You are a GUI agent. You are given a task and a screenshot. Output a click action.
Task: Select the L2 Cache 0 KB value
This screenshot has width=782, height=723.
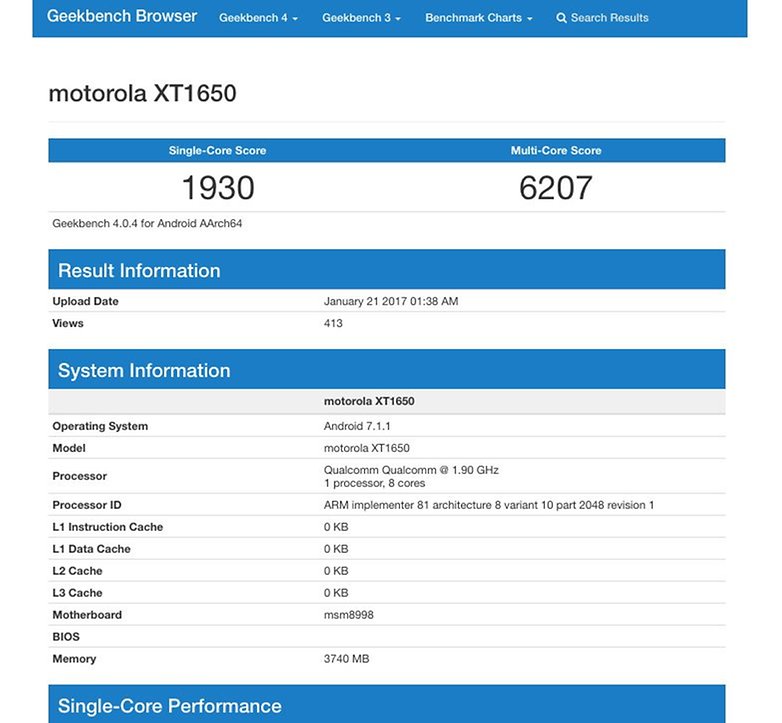coord(336,571)
